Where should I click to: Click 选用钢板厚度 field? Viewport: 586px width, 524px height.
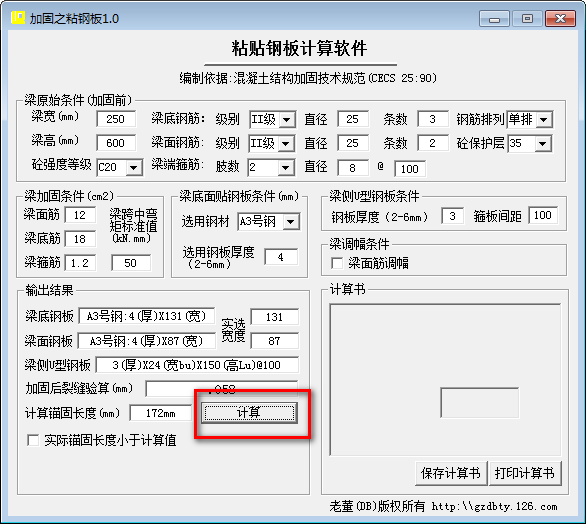[x=281, y=257]
